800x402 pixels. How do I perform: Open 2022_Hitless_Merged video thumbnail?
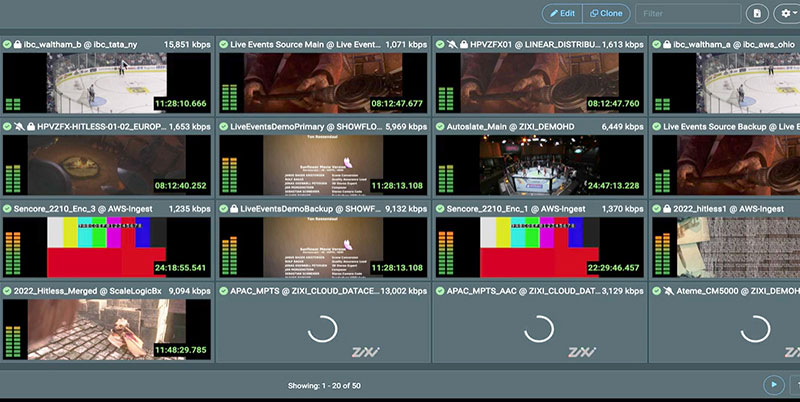click(x=107, y=330)
